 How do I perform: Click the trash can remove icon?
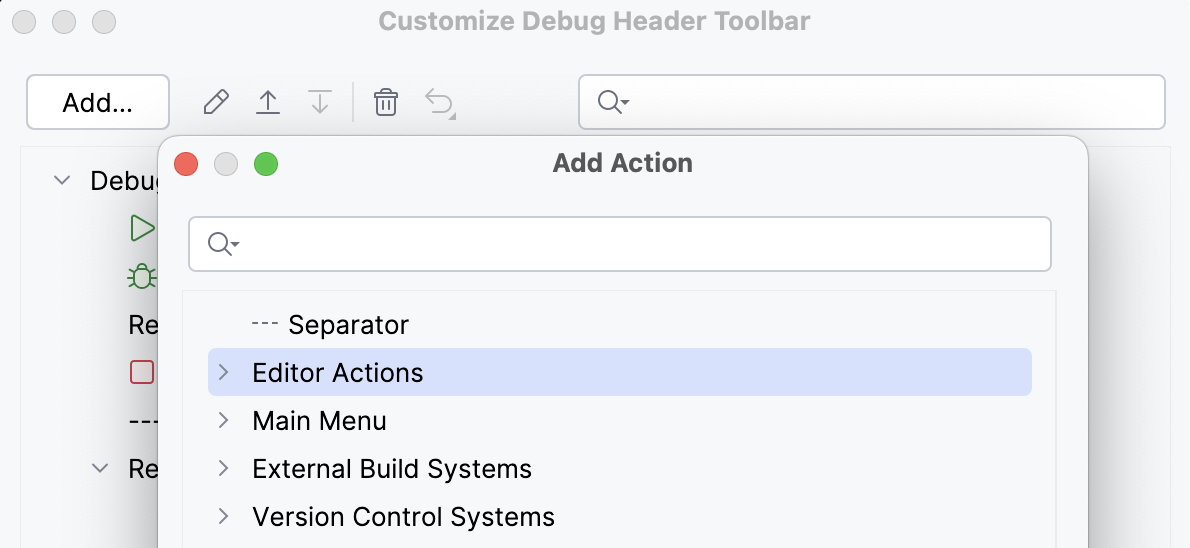click(x=386, y=102)
